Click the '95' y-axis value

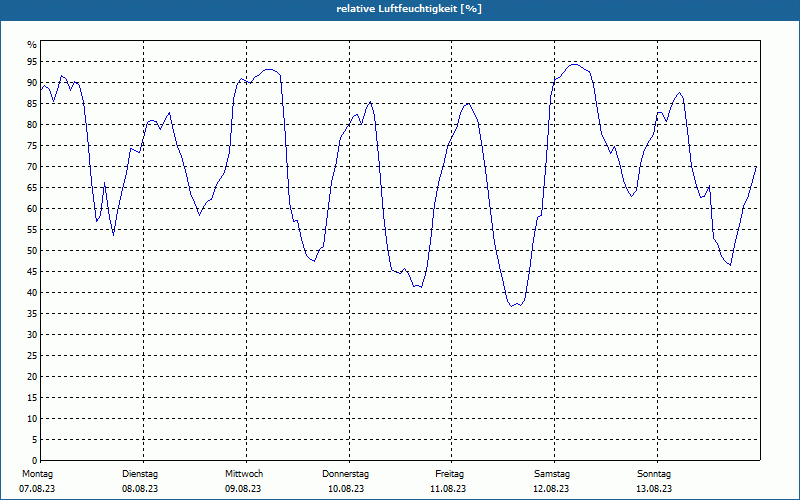32,62
